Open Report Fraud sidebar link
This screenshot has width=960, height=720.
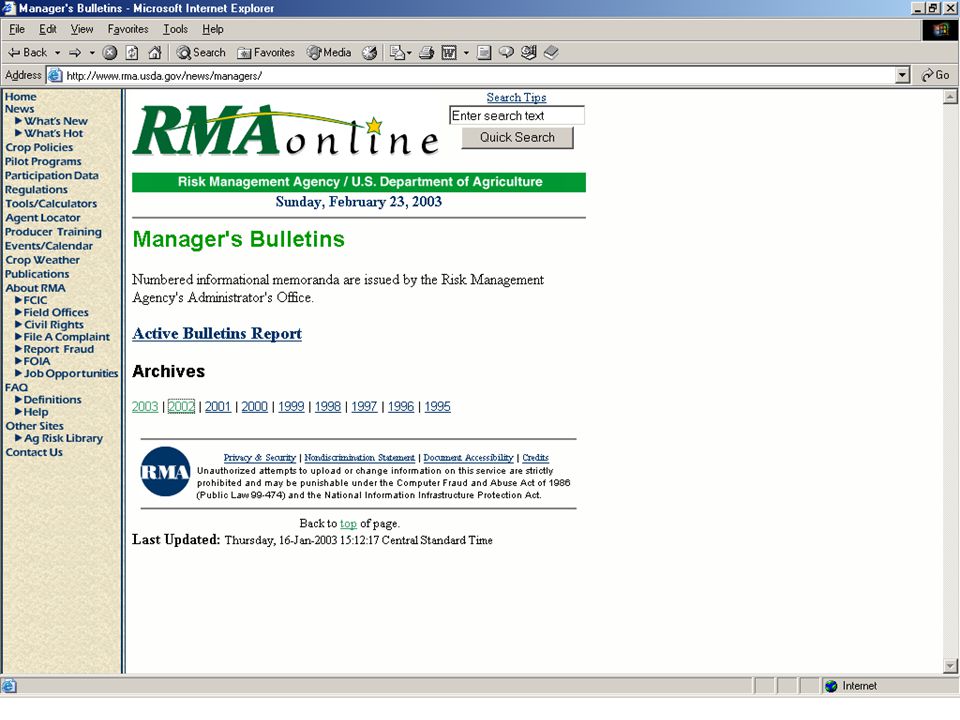59,349
